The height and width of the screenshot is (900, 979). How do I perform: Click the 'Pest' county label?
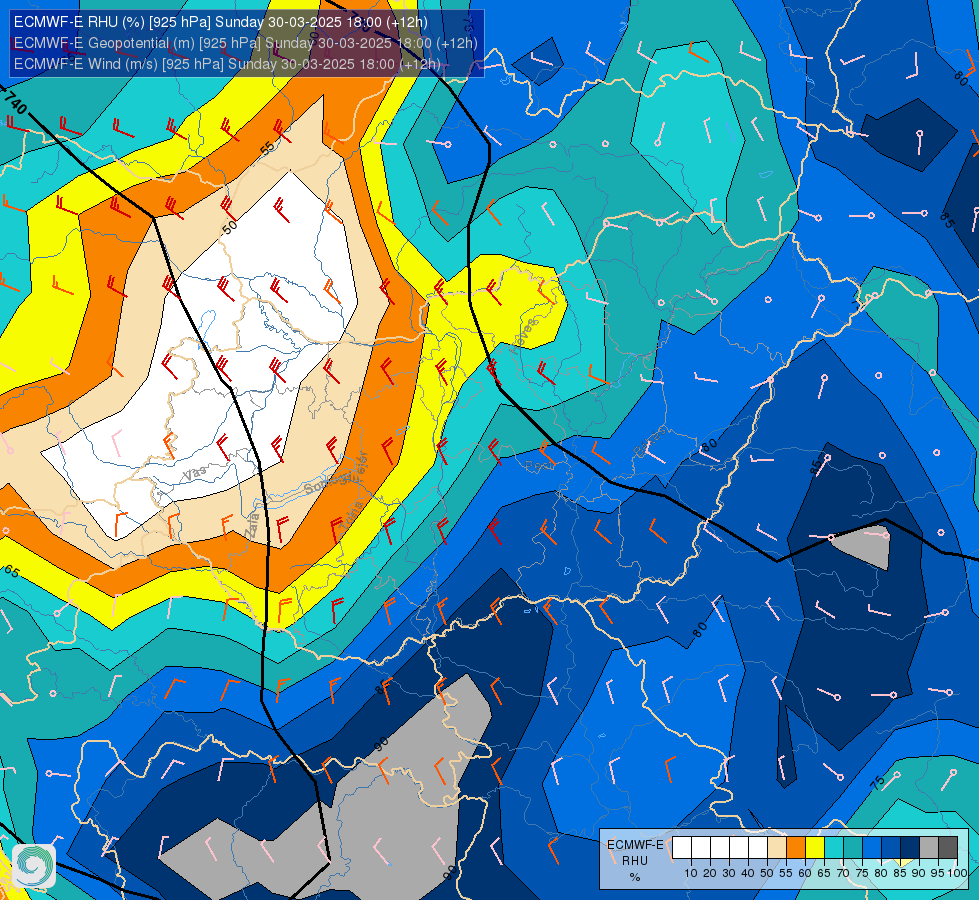[x=540, y=465]
